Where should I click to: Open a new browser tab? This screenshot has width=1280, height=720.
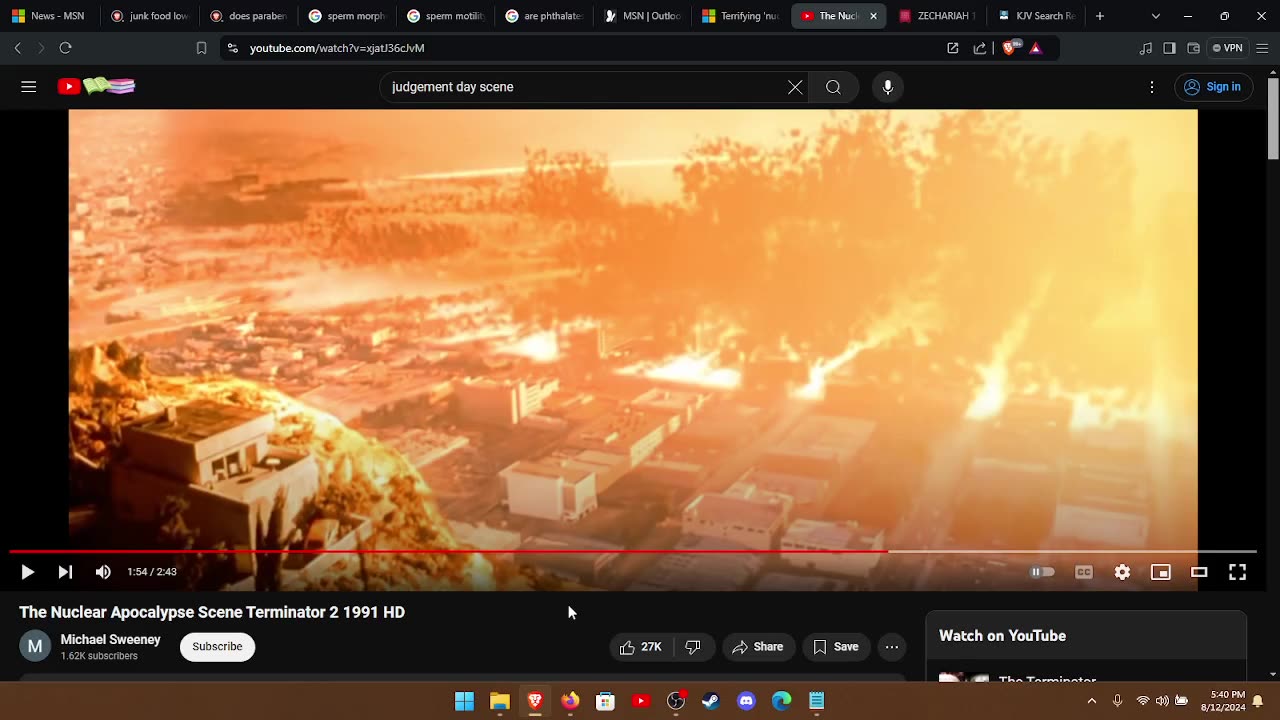[x=1100, y=16]
